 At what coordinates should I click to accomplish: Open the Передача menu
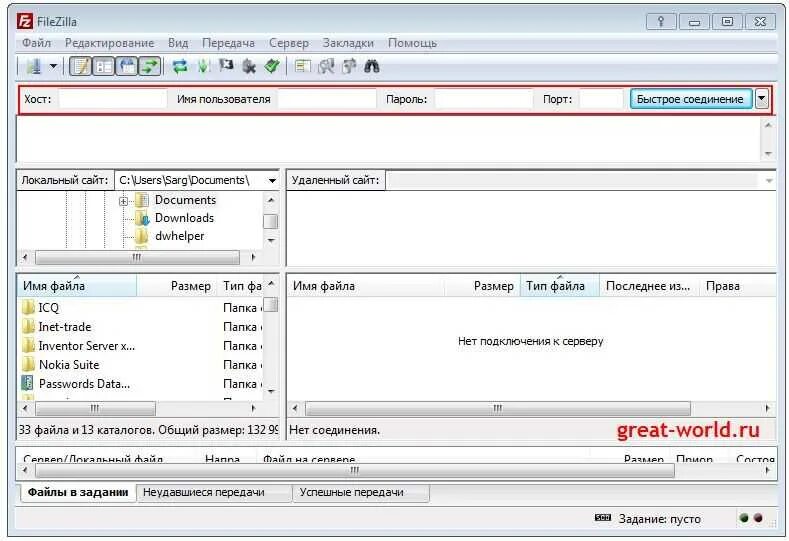coord(228,43)
